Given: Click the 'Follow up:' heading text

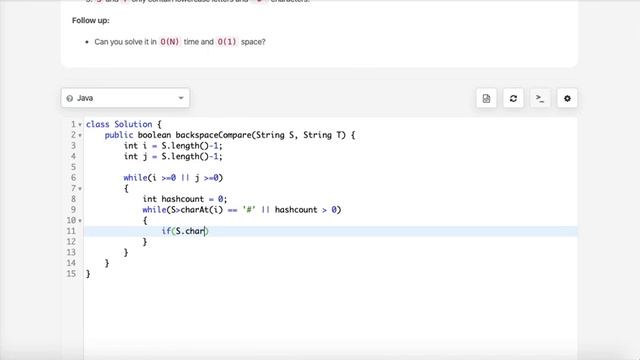Looking at the screenshot, I should (x=91, y=20).
